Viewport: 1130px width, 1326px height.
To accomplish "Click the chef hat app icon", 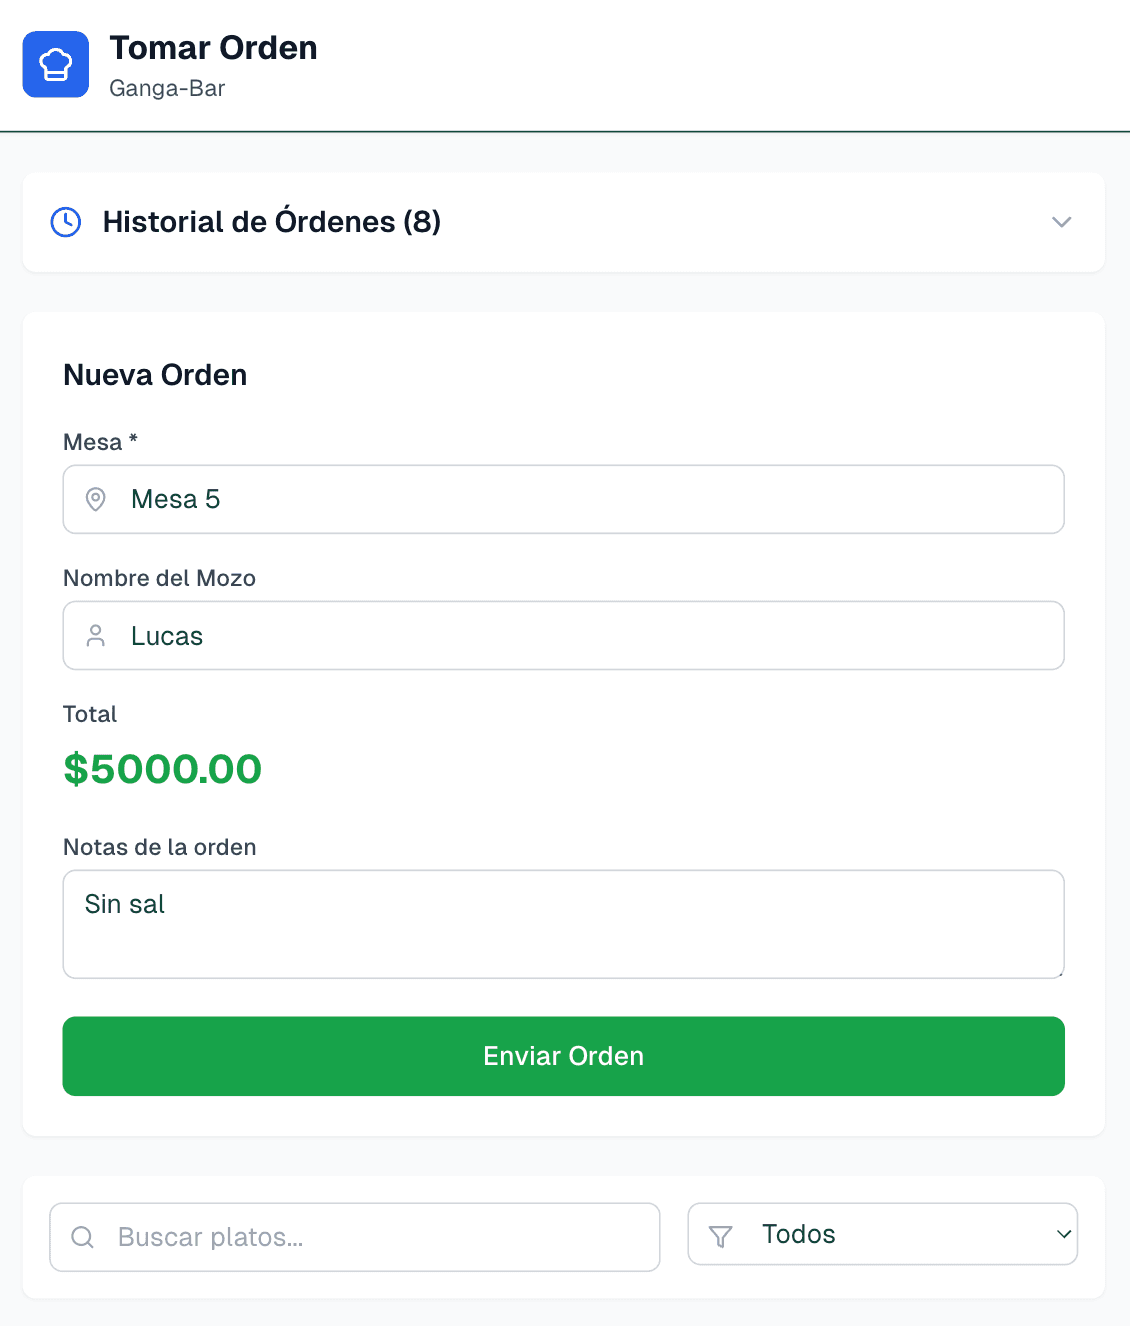I will point(55,64).
